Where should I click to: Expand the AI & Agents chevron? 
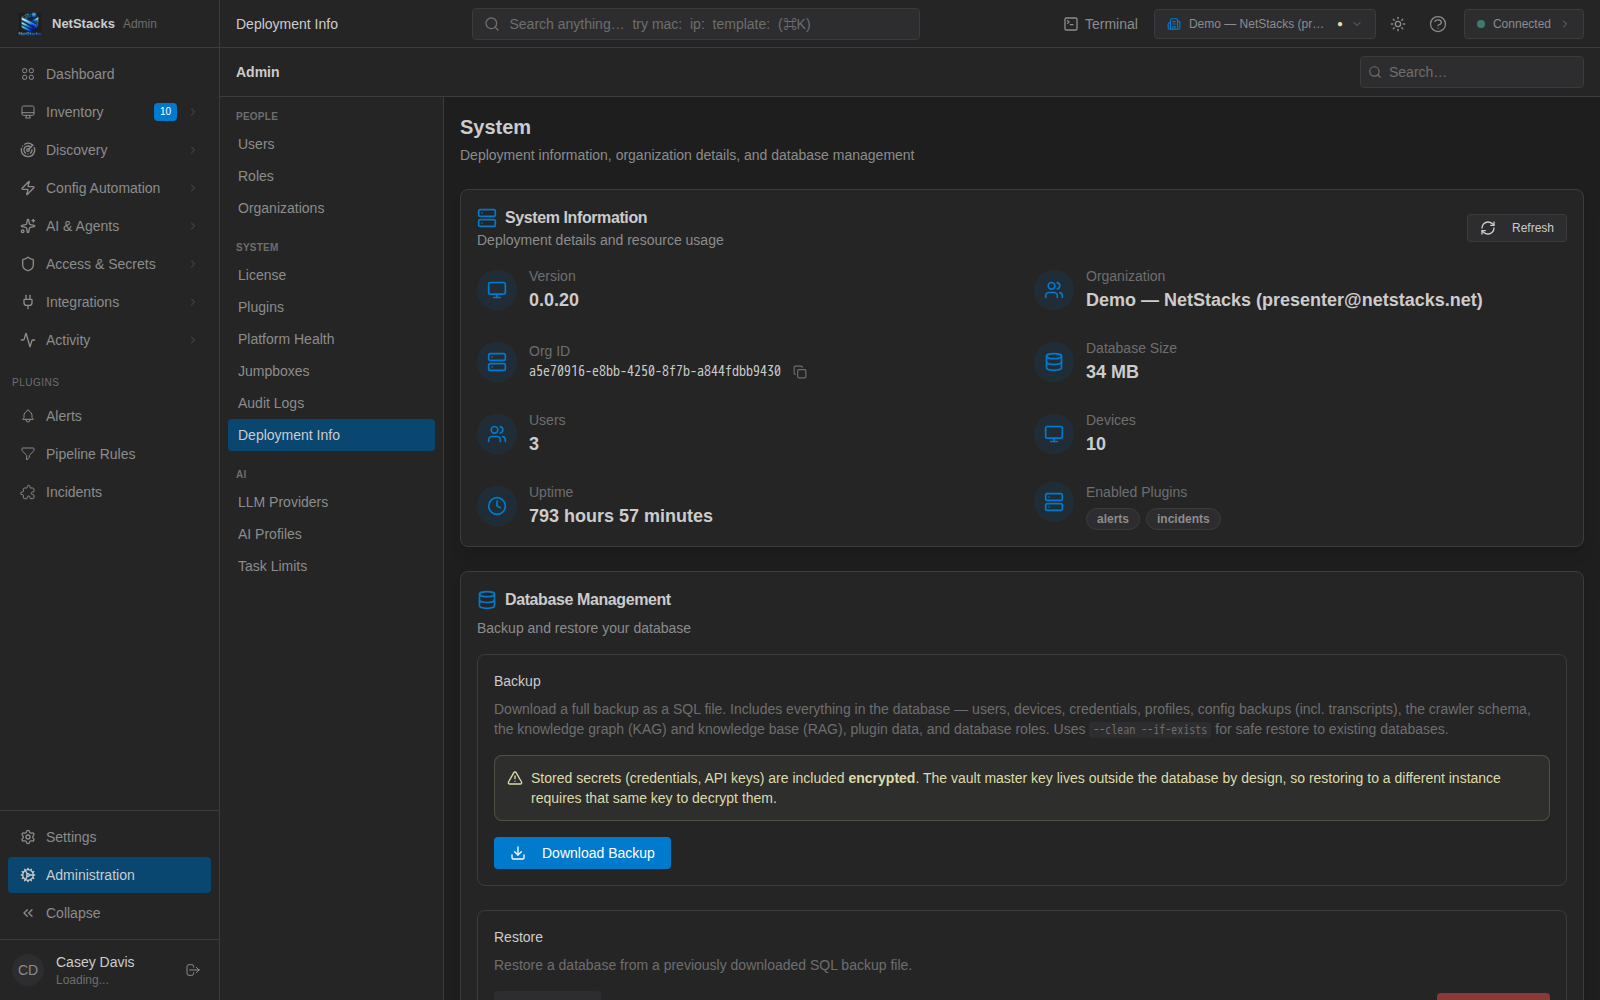coord(193,226)
